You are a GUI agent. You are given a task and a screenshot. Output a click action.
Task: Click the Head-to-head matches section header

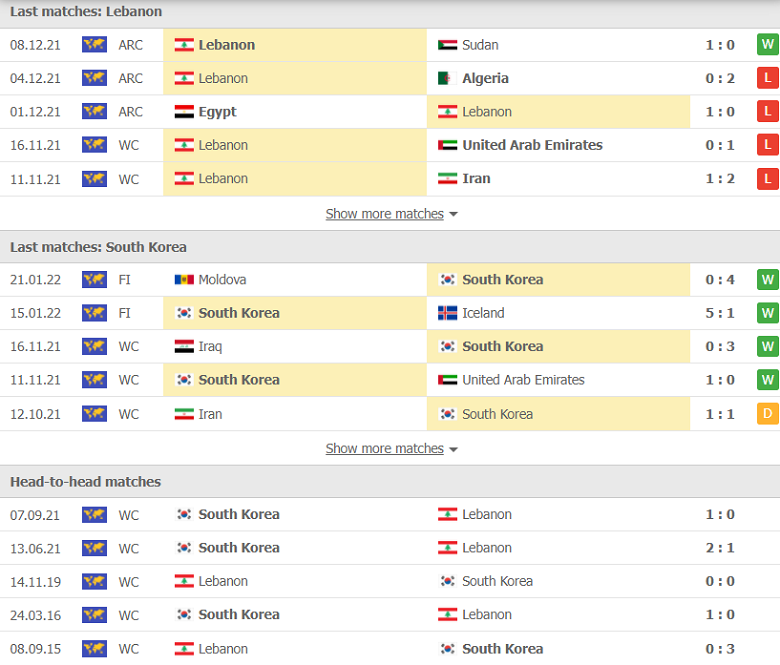coord(85,482)
